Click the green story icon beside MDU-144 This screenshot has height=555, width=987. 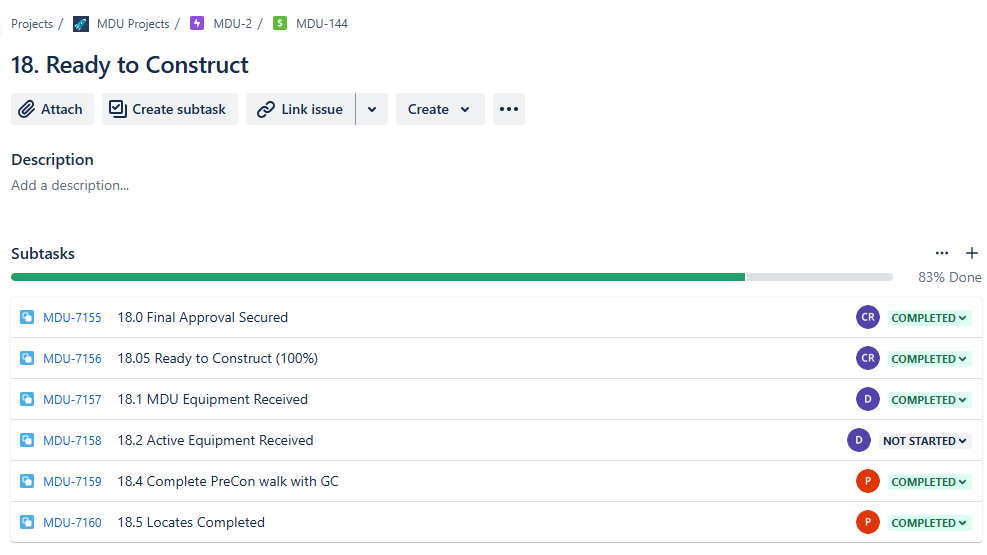(280, 23)
